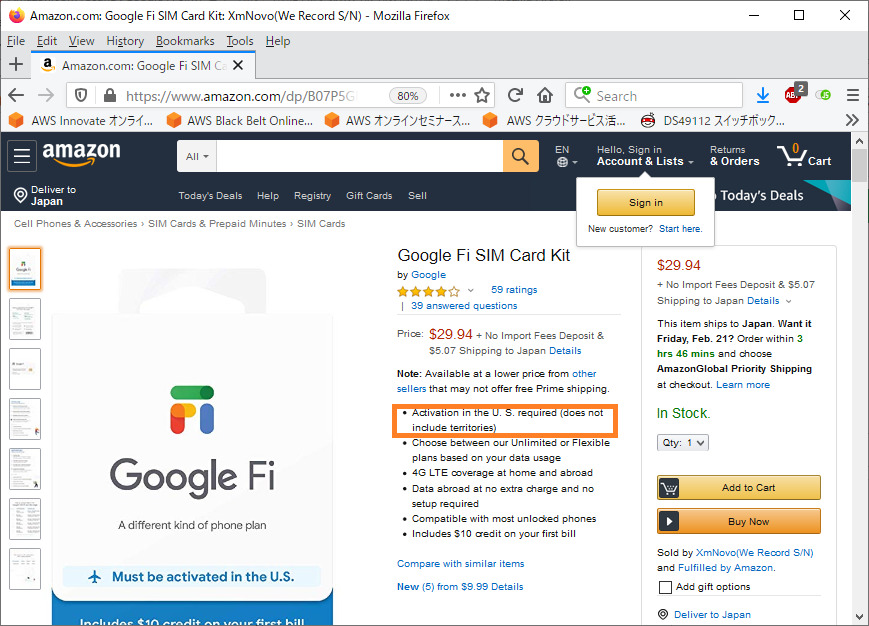Select the first product thumbnail

25,269
